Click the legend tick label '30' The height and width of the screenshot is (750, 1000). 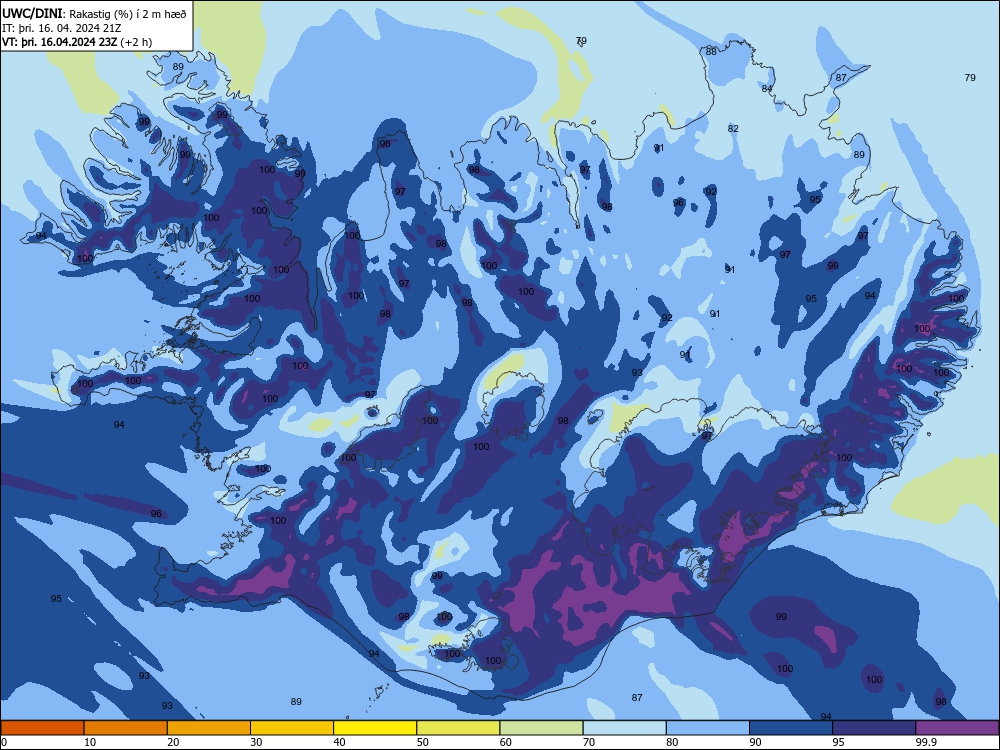coord(256,742)
